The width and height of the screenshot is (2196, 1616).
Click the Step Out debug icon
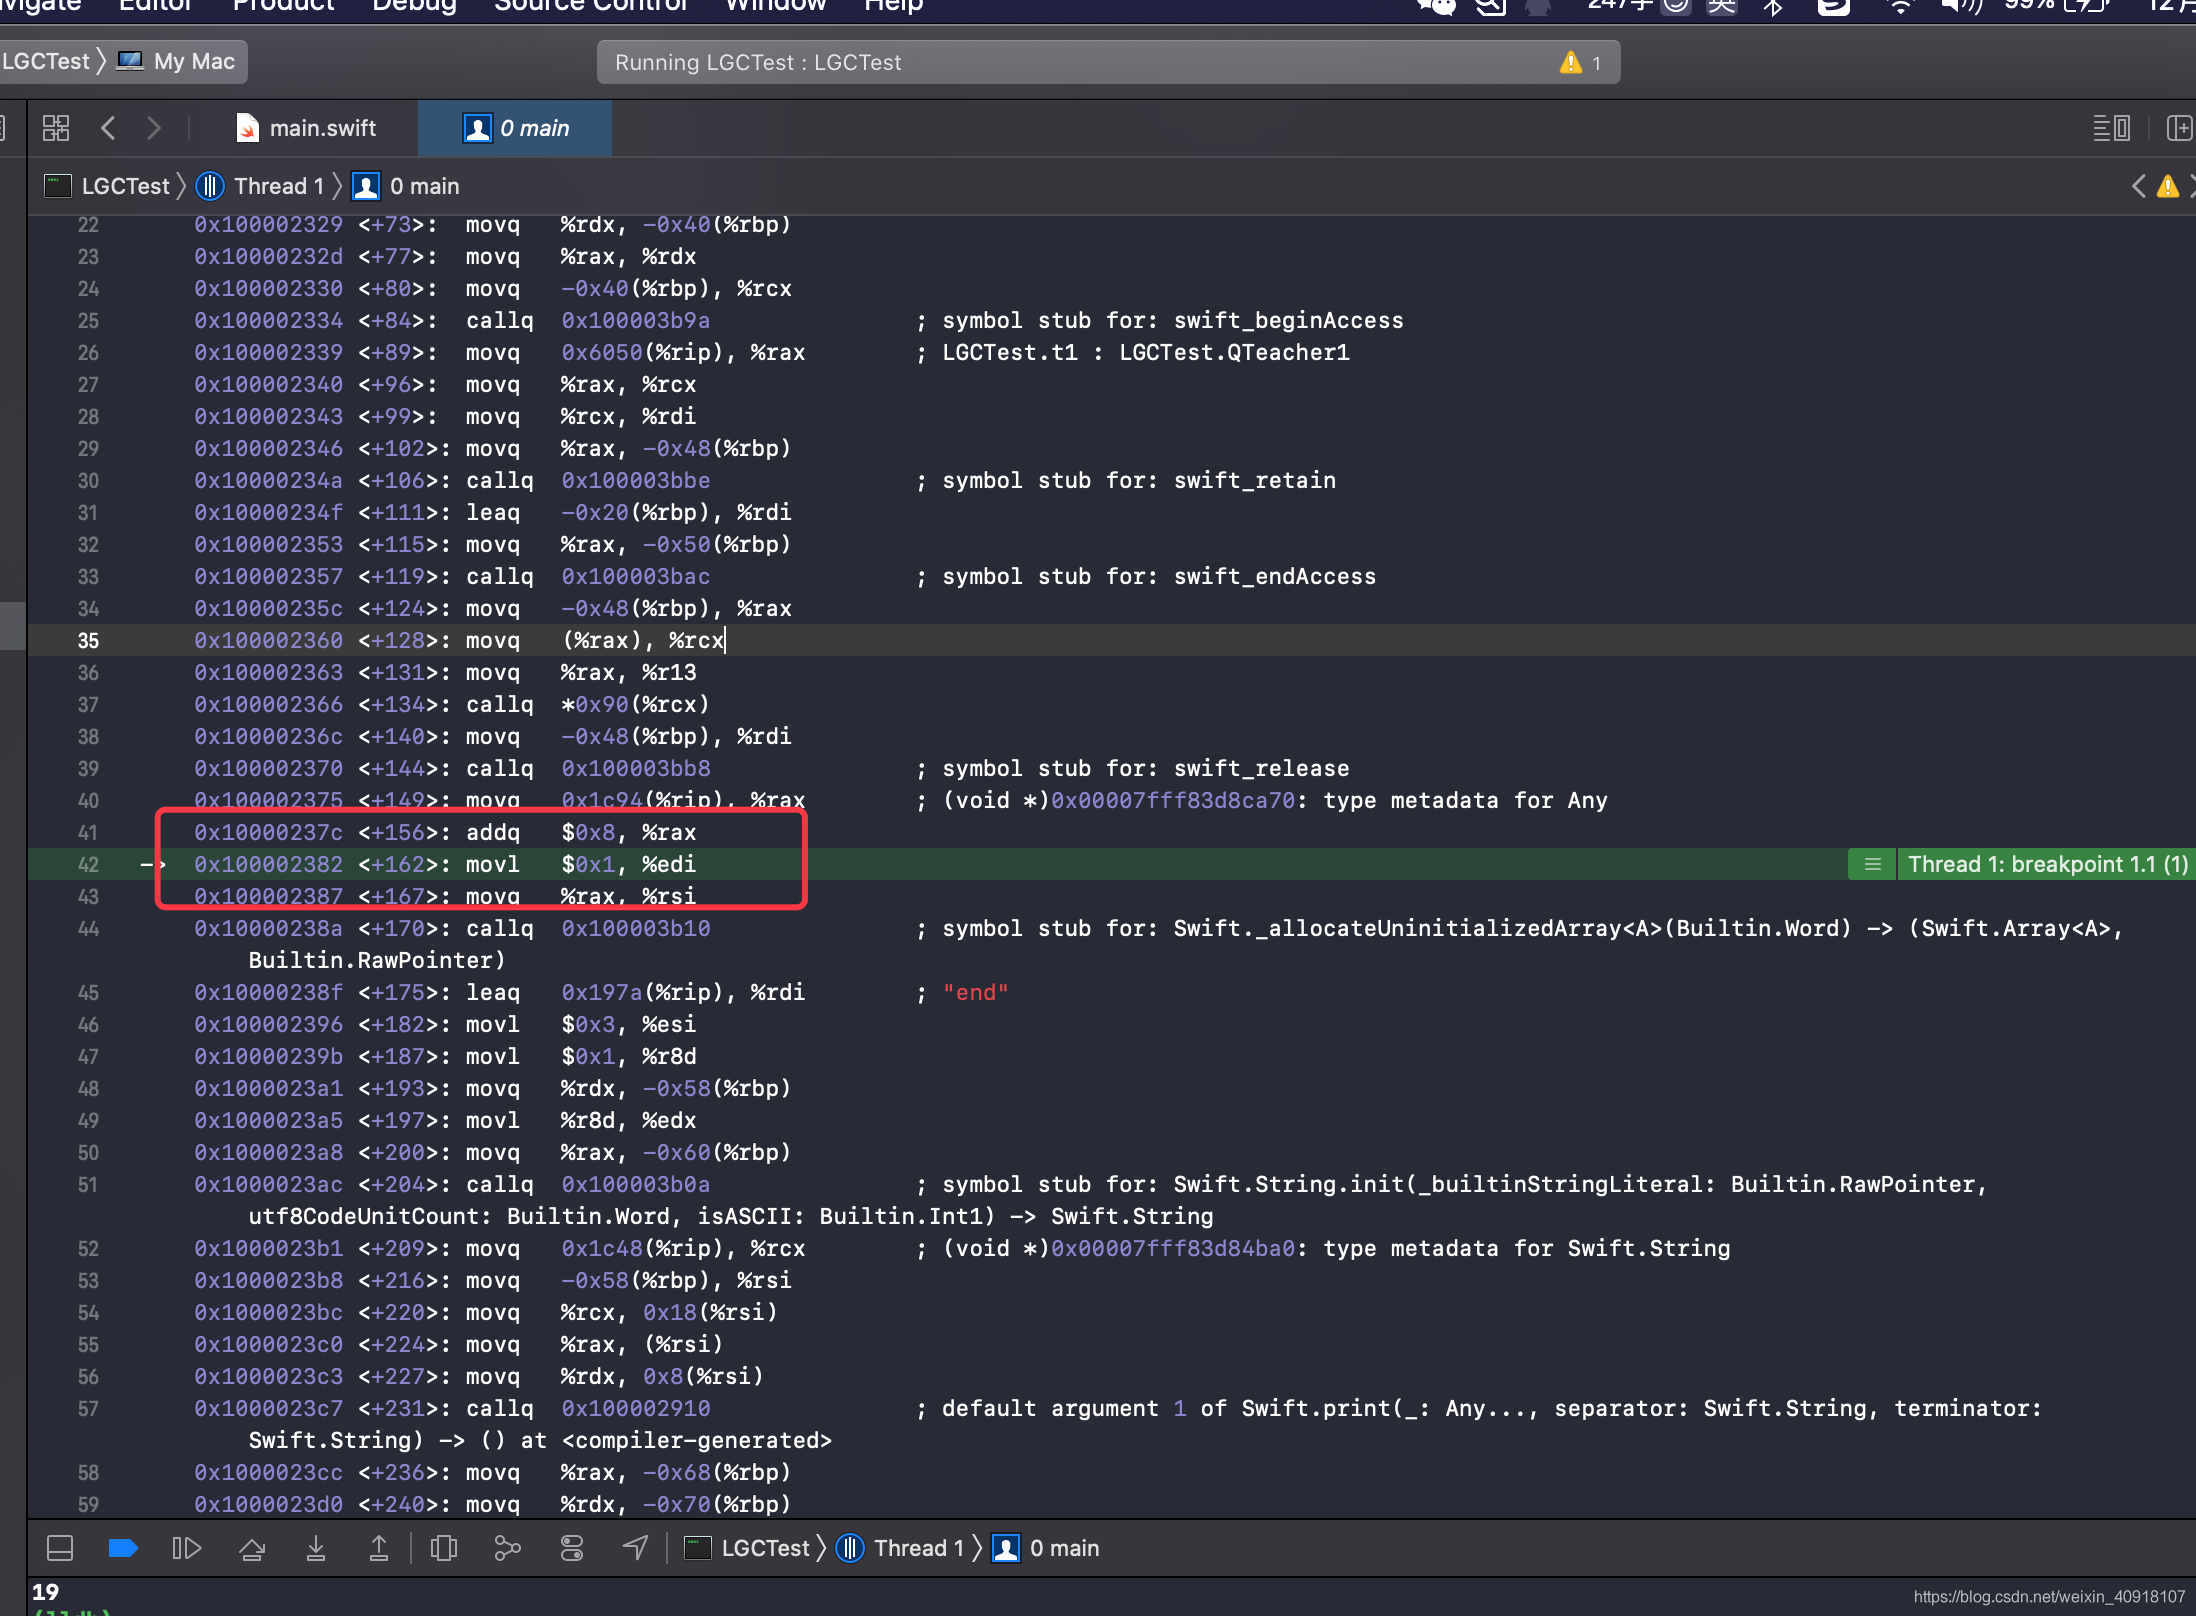pos(379,1548)
